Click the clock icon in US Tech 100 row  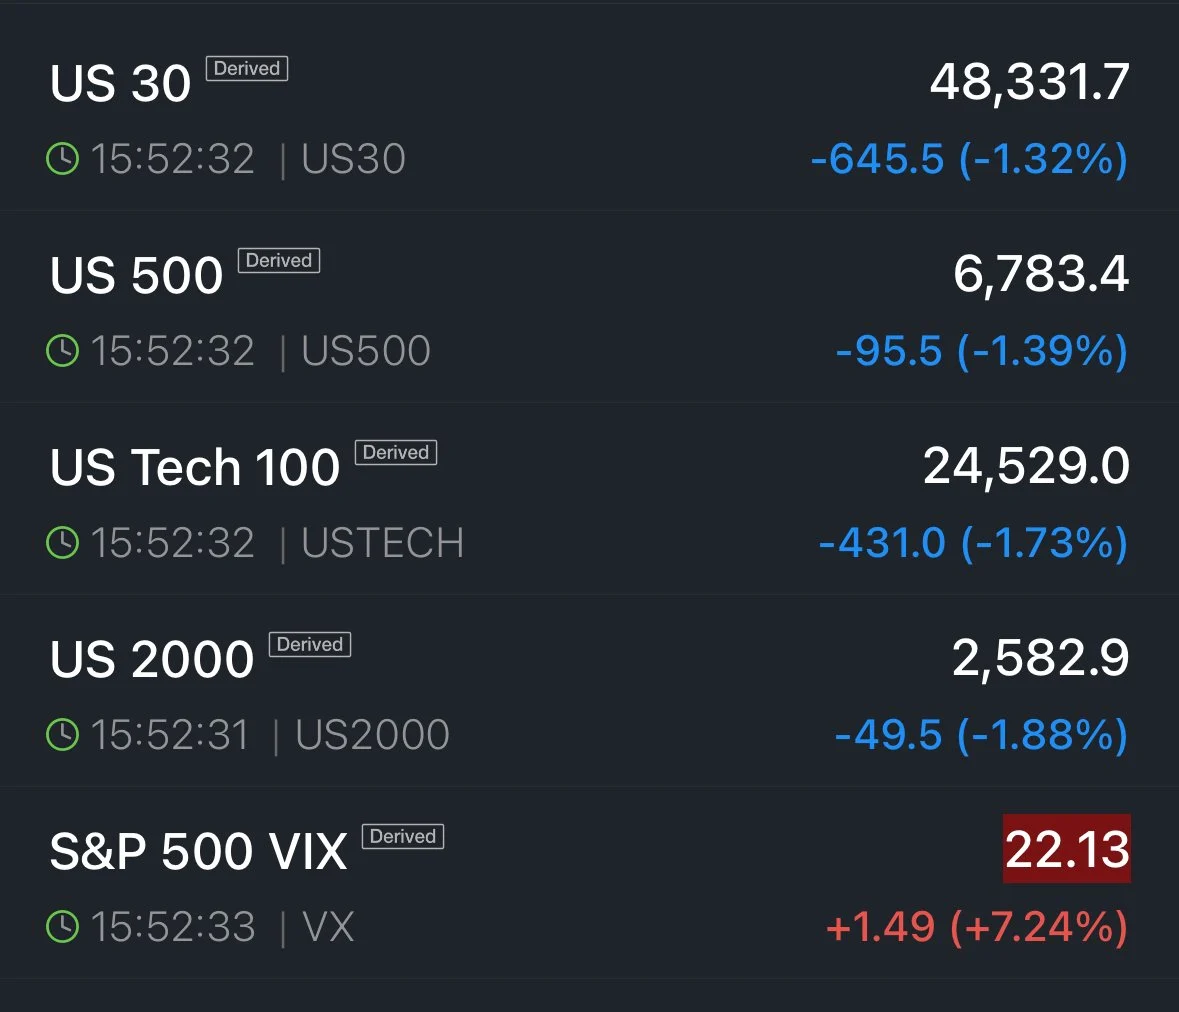62,543
